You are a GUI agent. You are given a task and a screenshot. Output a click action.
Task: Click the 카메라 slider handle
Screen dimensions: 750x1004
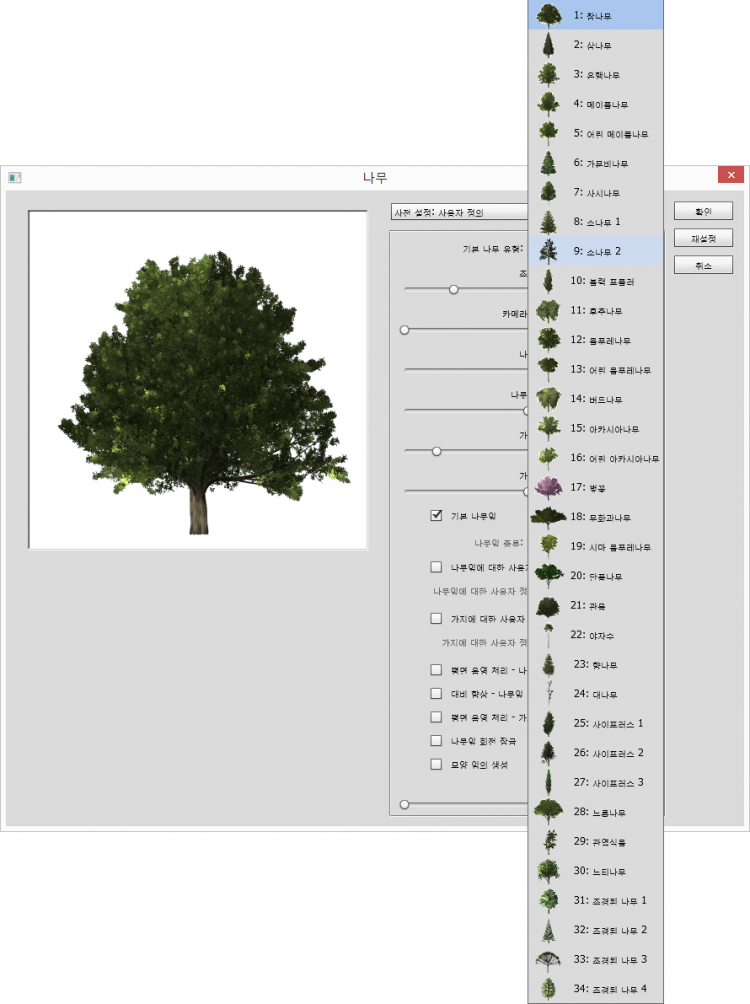pyautogui.click(x=405, y=329)
